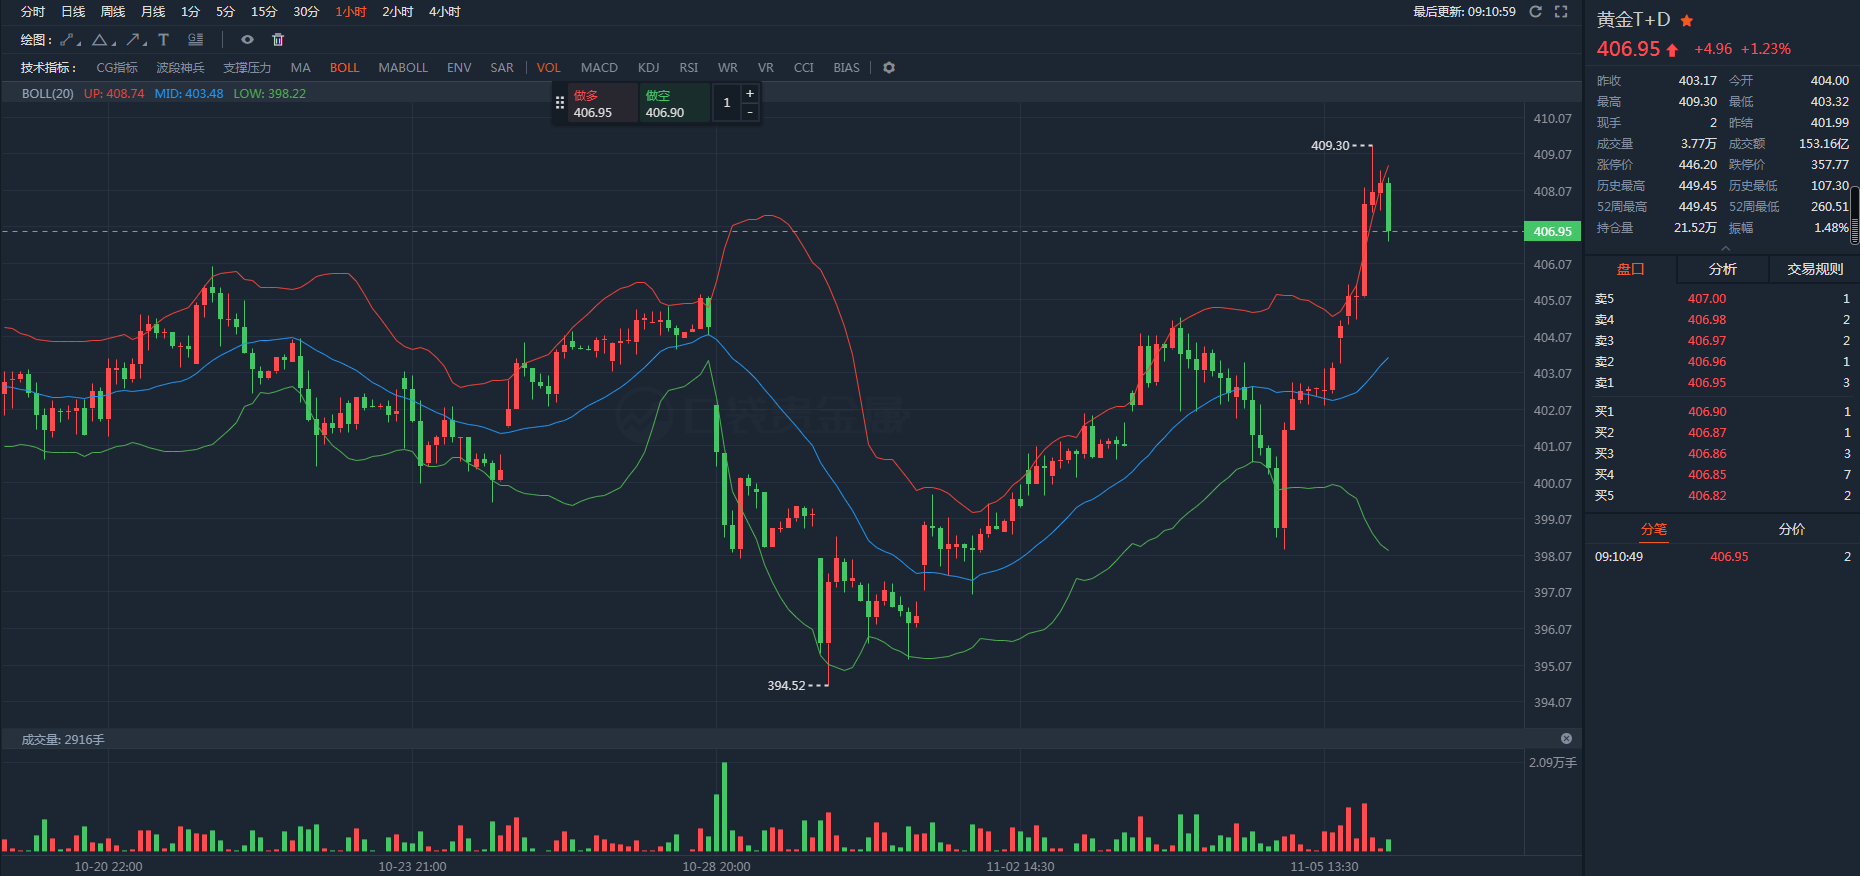Toggle the BOLL indicator
The height and width of the screenshot is (876, 1860).
[344, 68]
